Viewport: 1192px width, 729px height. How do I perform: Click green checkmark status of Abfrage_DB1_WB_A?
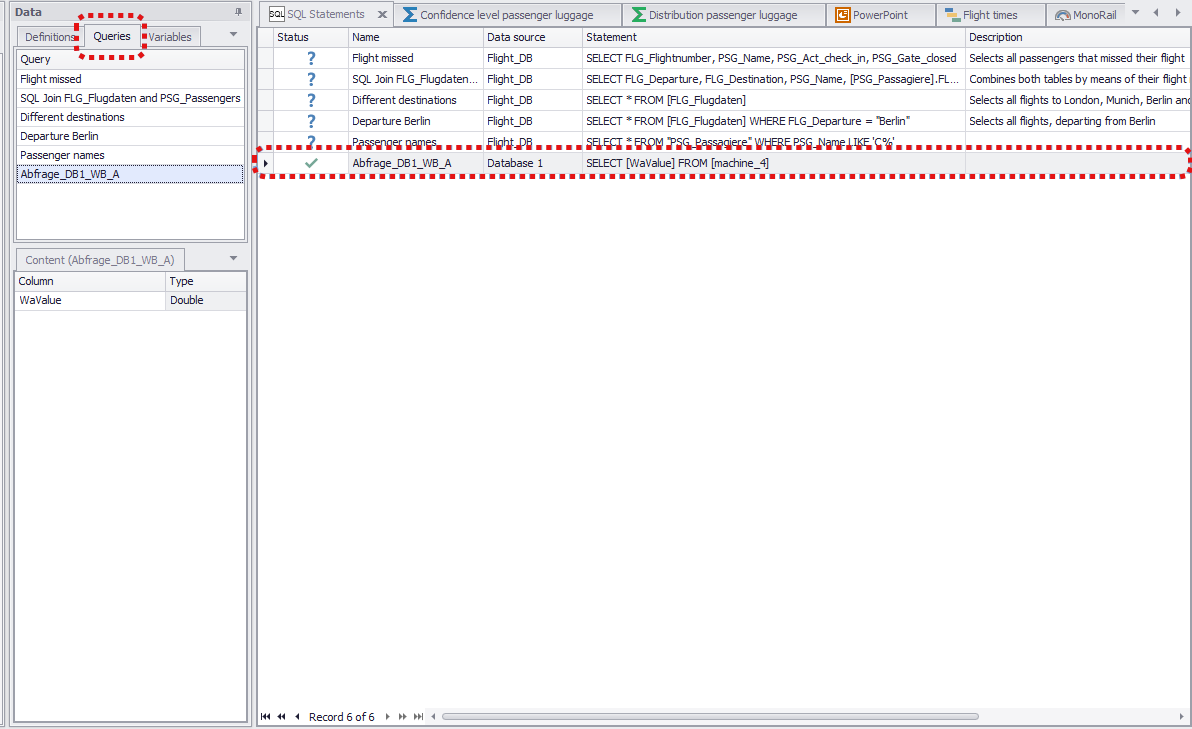[311, 163]
